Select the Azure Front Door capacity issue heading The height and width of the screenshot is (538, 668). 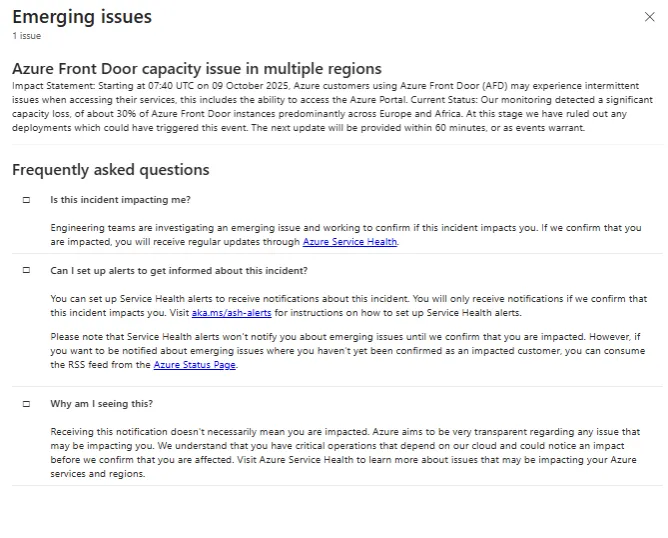(x=197, y=69)
